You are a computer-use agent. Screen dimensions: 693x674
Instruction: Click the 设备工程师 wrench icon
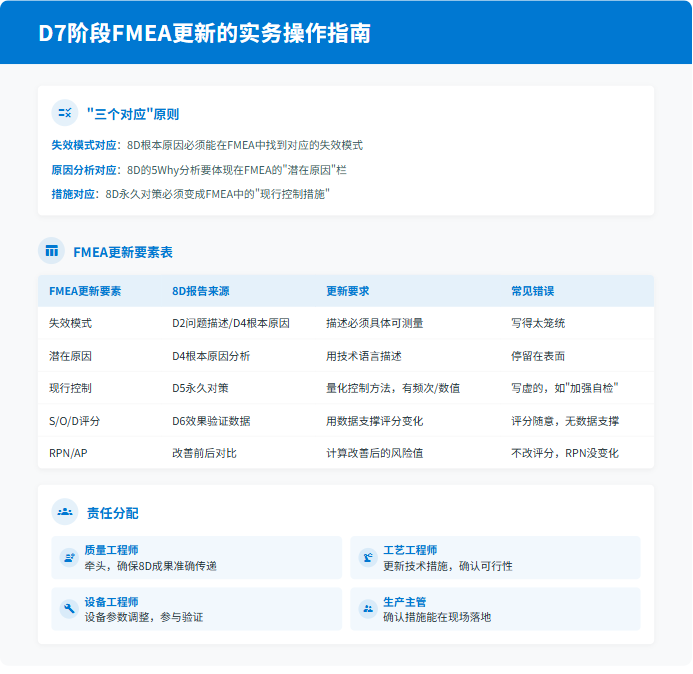[x=69, y=609]
